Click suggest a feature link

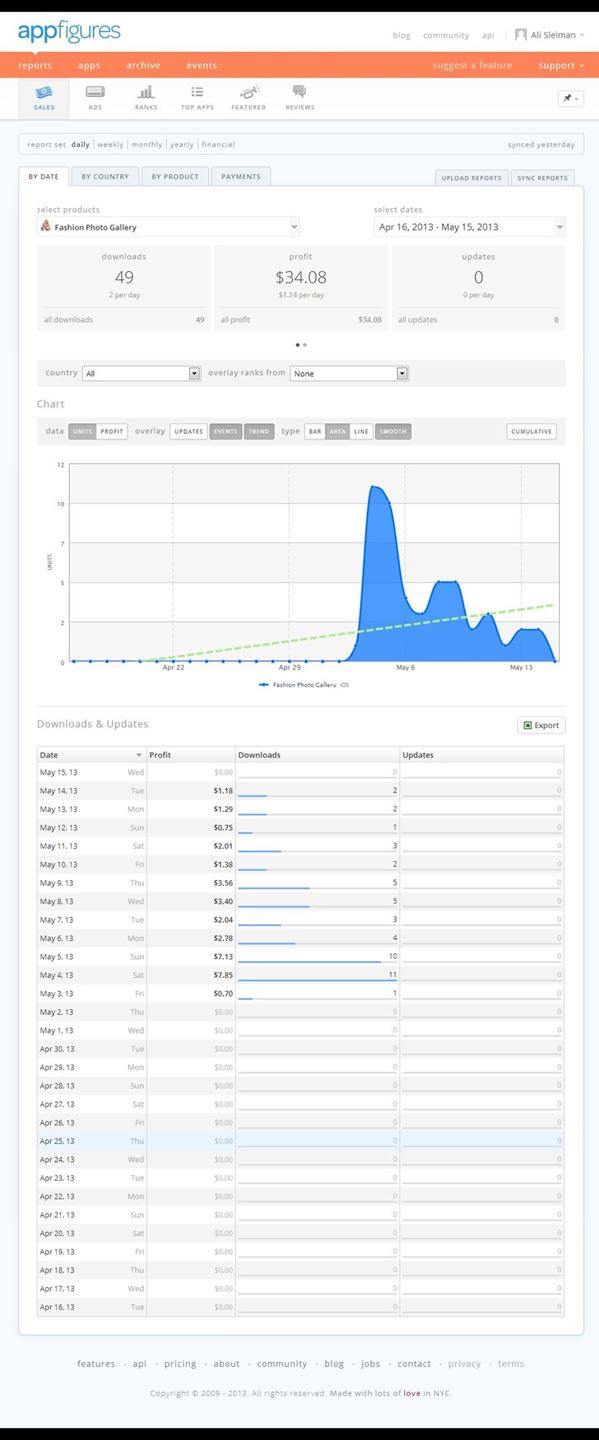(x=472, y=65)
